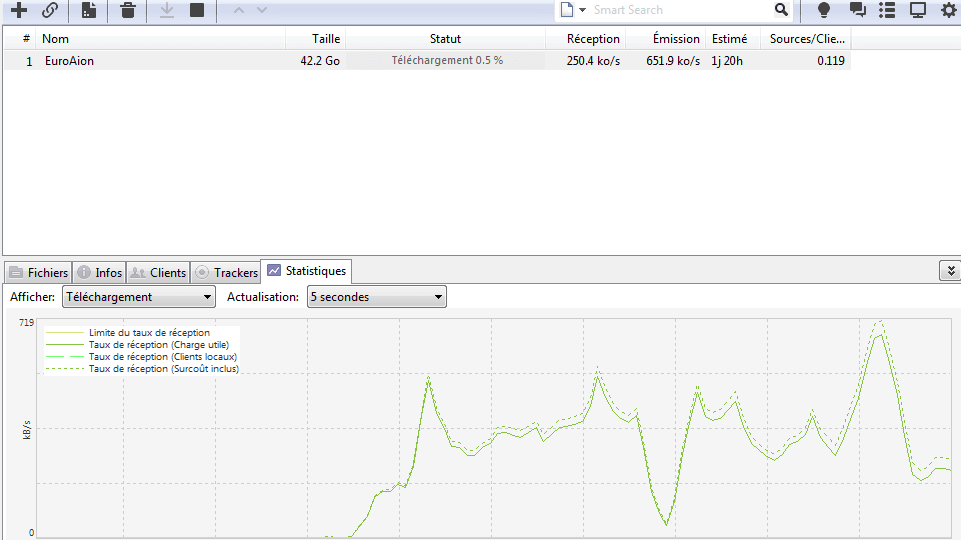Screen dimensions: 961x540
Task: Collapse the details panel with double-chevron button
Action: click(x=949, y=271)
